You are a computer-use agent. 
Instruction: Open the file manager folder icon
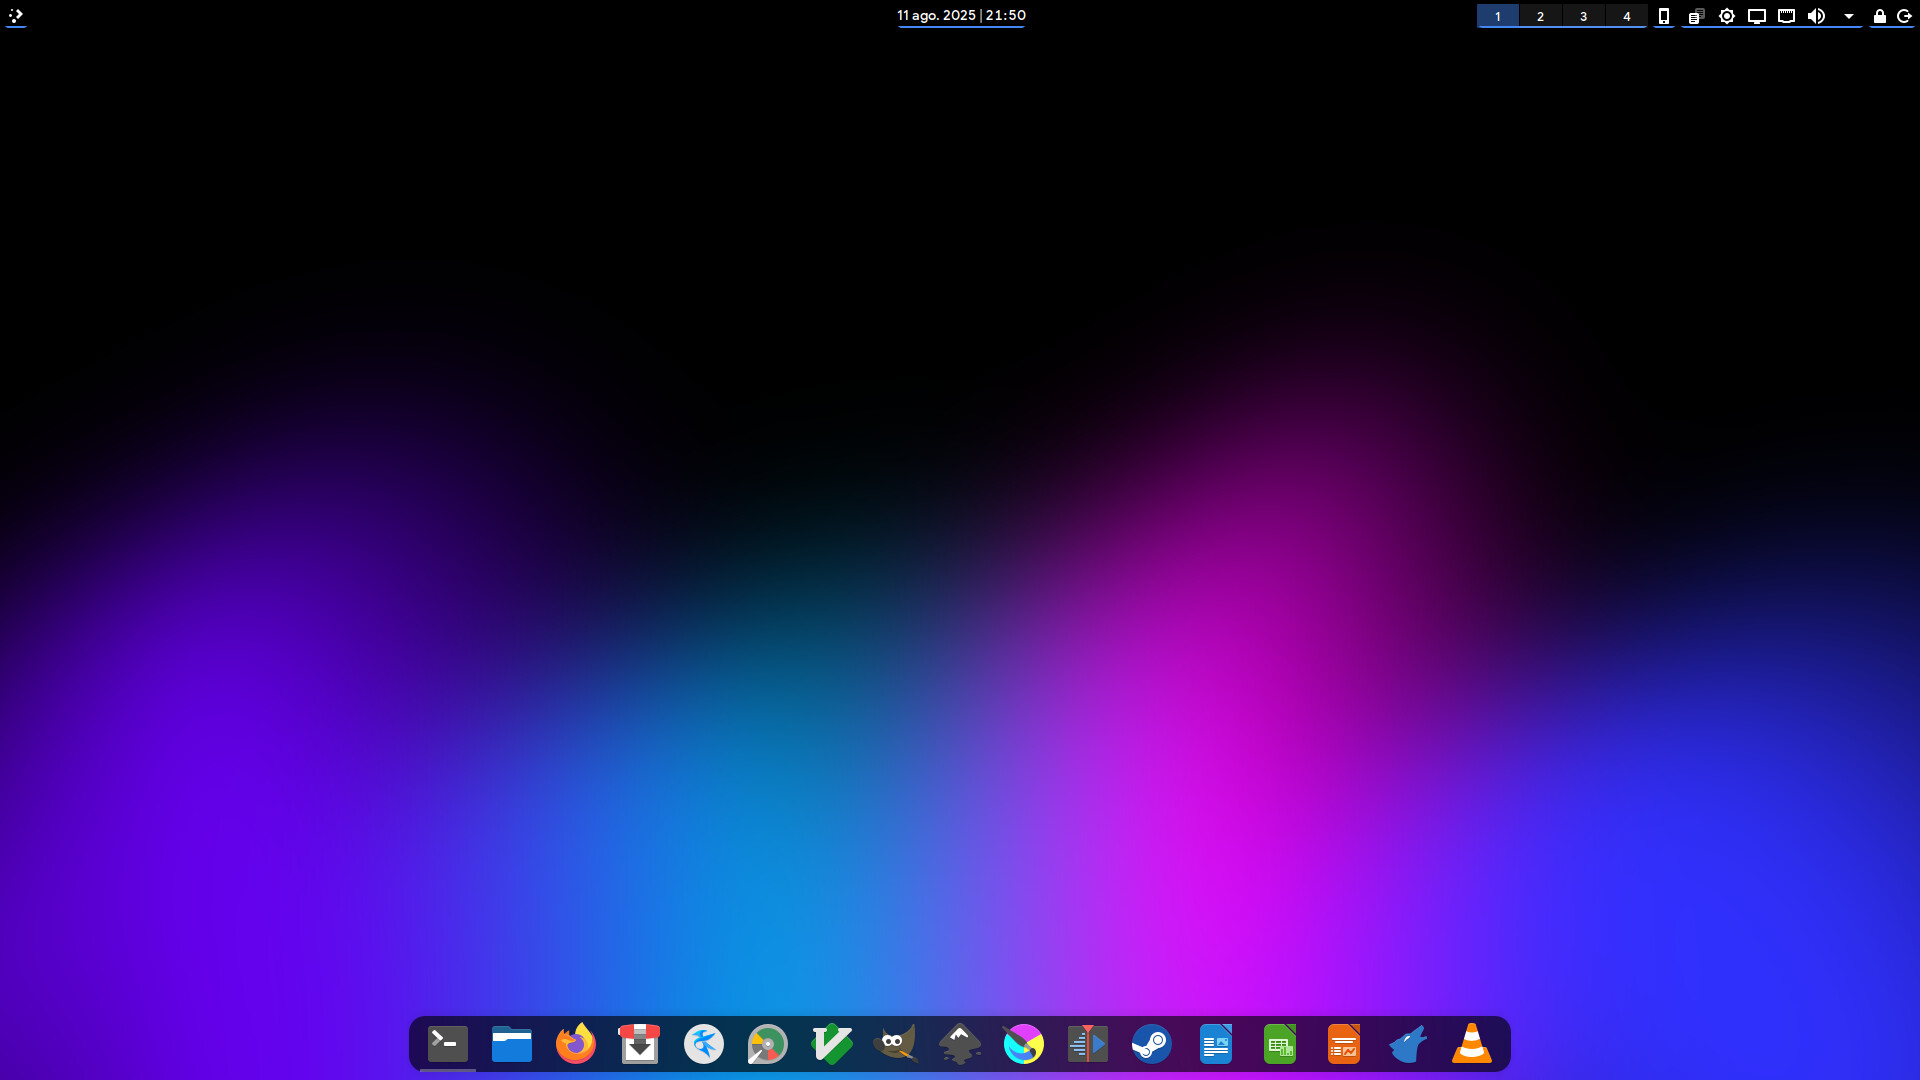pos(512,1044)
